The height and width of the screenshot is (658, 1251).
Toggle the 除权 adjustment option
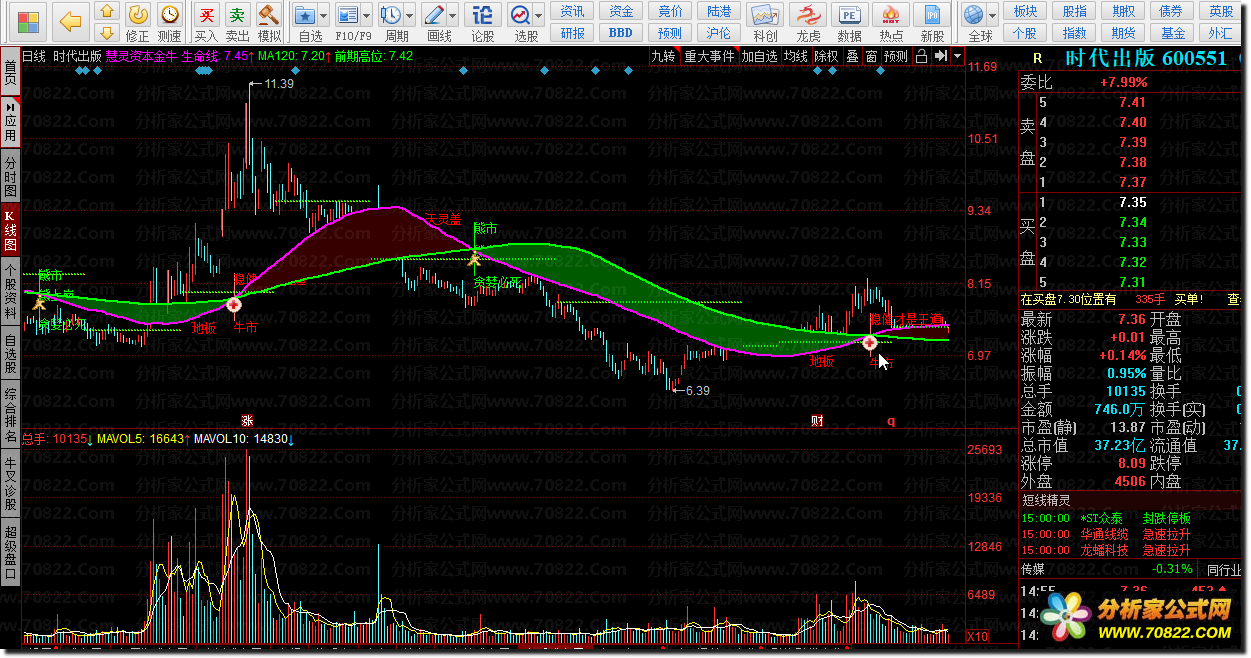click(826, 56)
